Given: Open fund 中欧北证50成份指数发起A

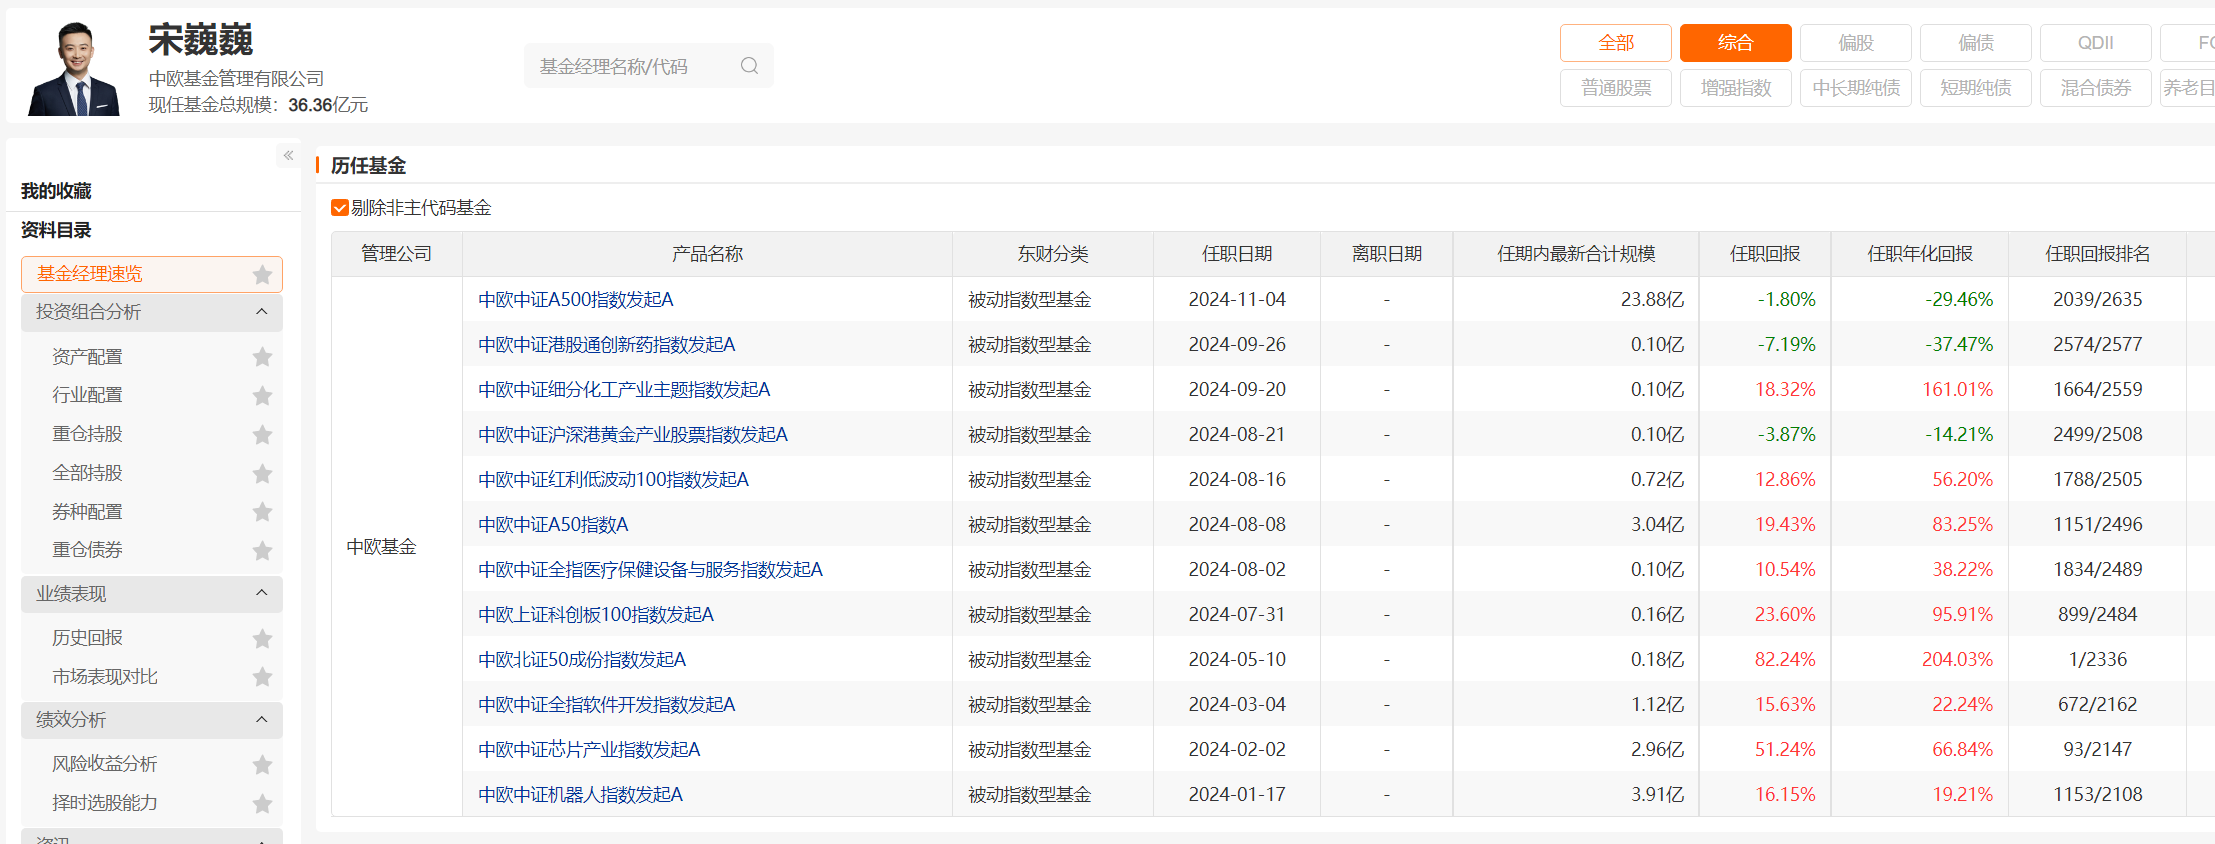Looking at the screenshot, I should 582,660.
